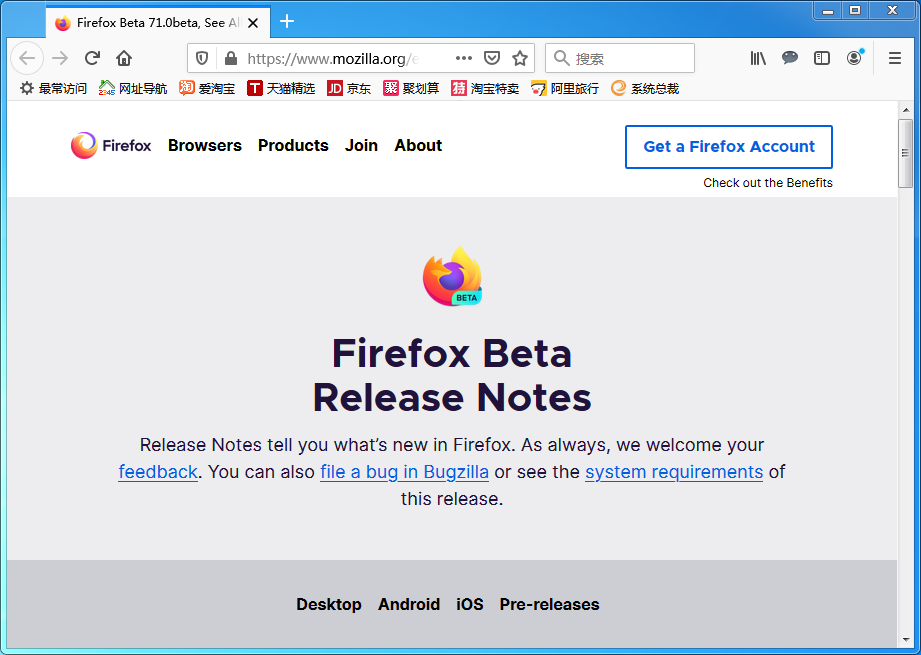Reload the current page
921x655 pixels.
click(x=92, y=58)
